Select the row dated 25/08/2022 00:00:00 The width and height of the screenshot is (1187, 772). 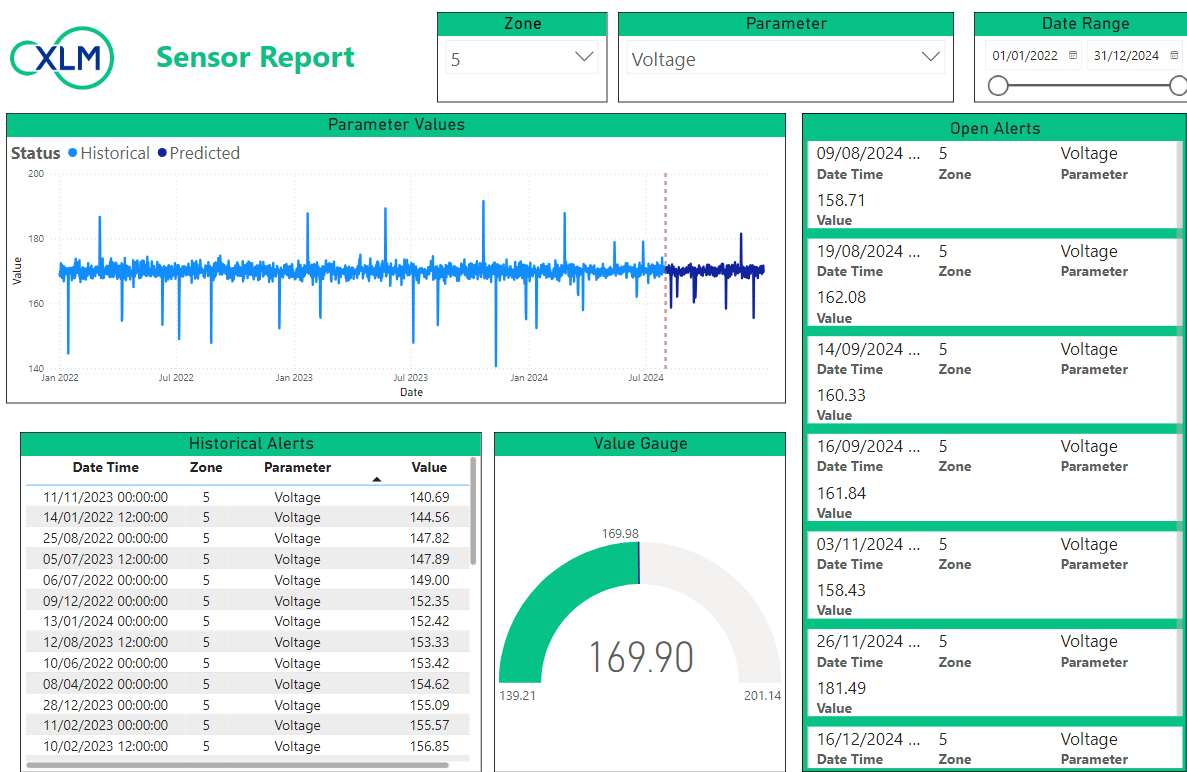[x=248, y=538]
